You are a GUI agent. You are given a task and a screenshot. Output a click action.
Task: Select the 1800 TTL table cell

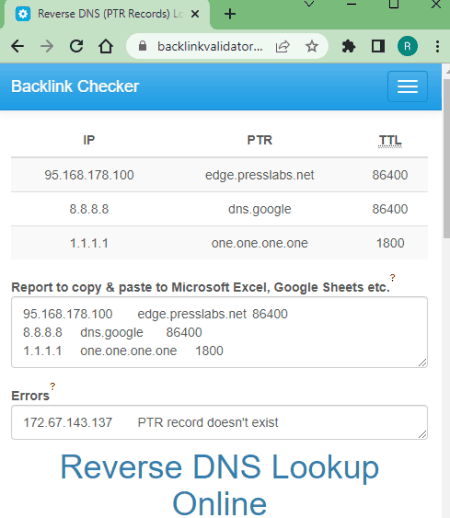390,243
